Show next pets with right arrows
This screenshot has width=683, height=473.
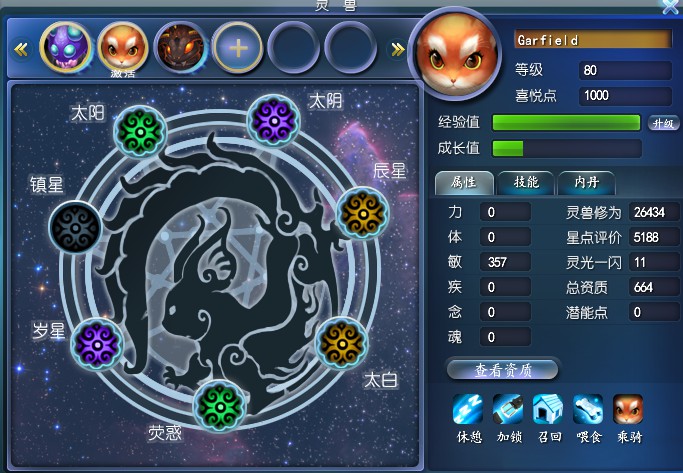(x=397, y=49)
